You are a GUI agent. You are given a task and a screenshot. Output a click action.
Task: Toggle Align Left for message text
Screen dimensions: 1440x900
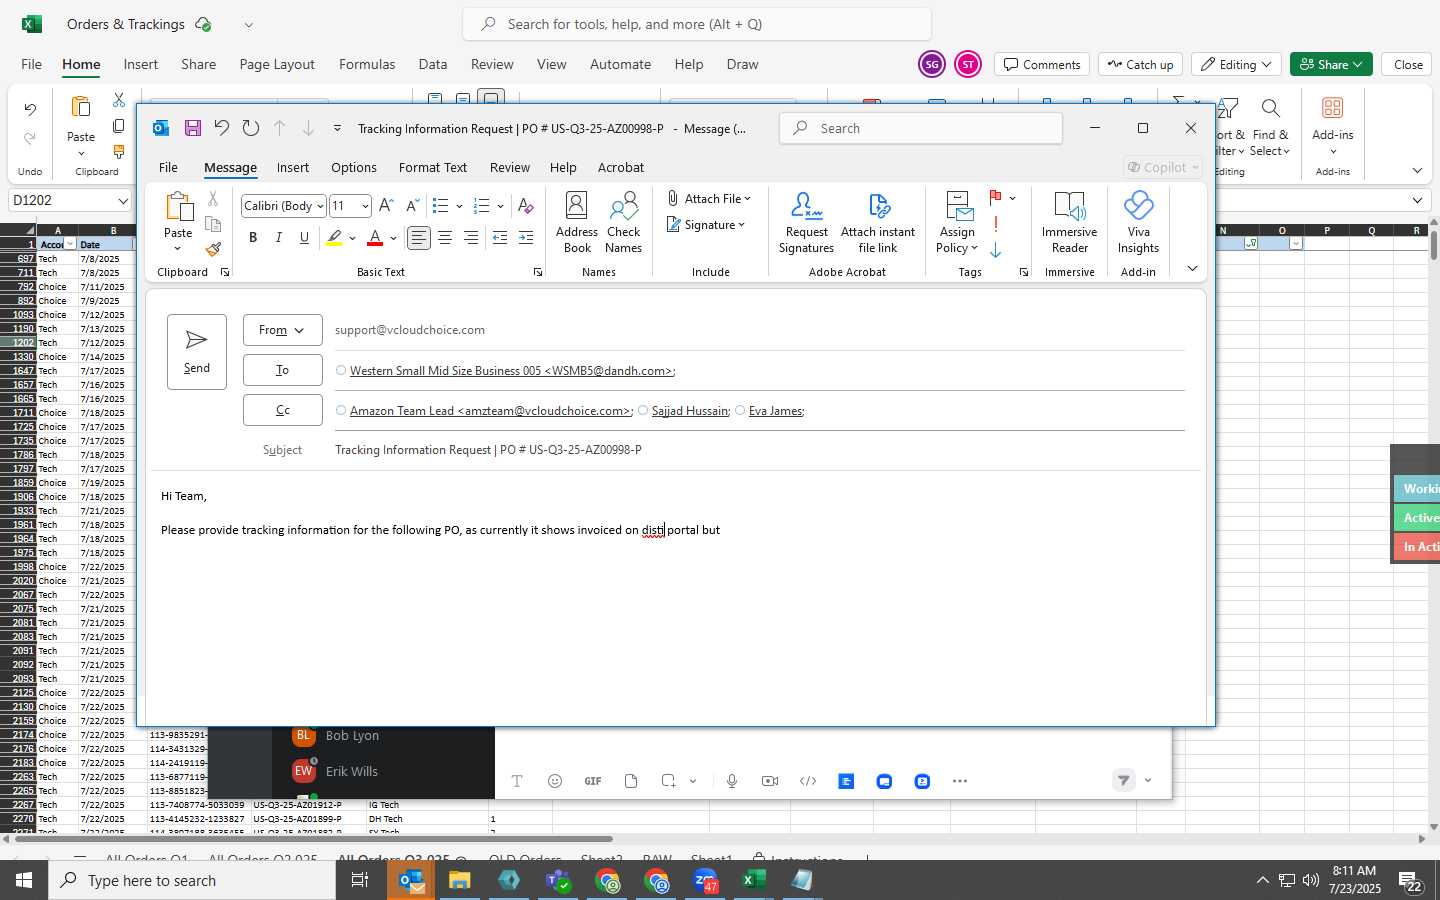(x=419, y=238)
